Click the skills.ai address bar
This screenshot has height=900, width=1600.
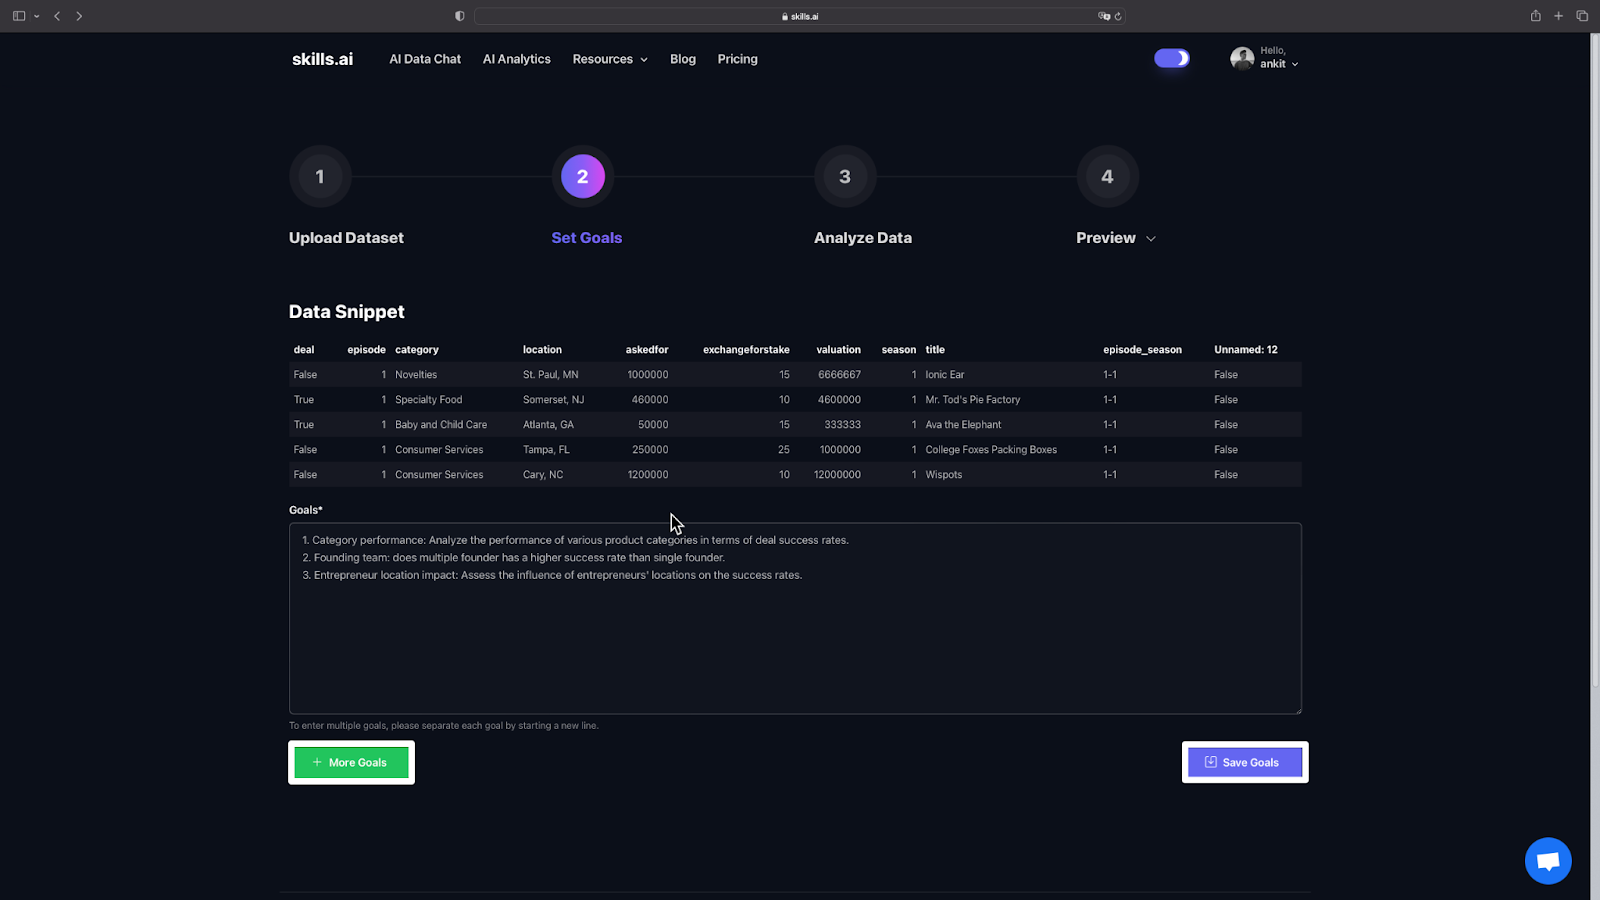[x=800, y=16]
